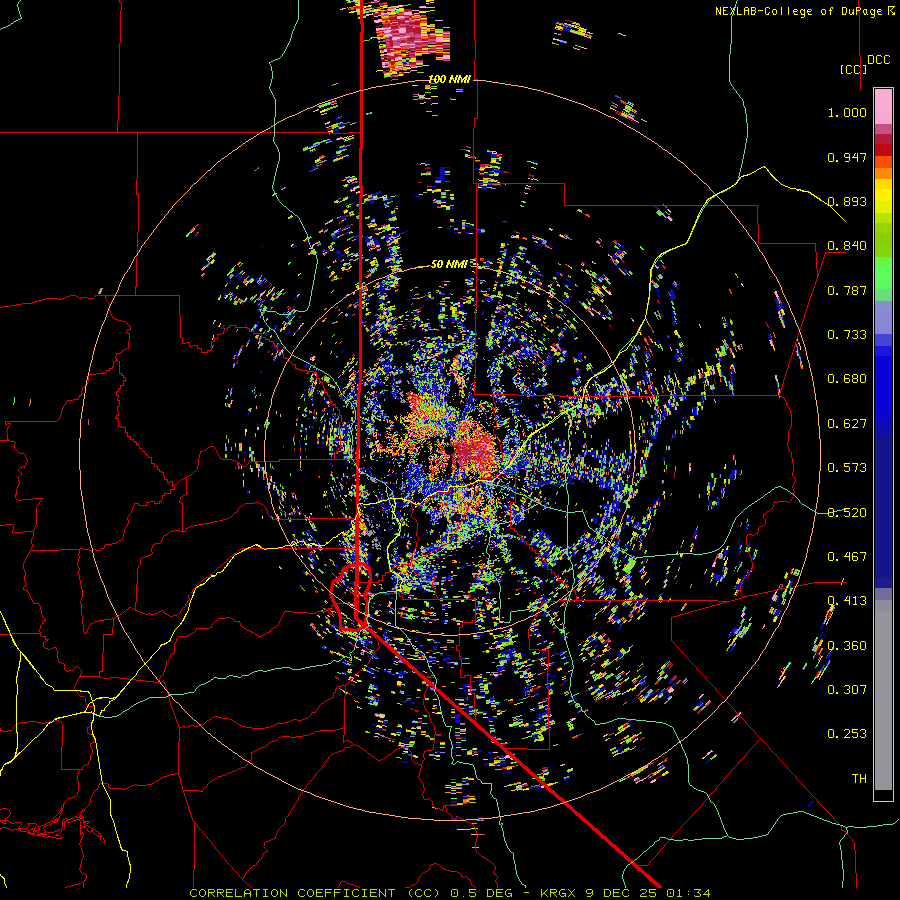900x900 pixels.
Task: Click the [CC] units label
Action: click(x=853, y=69)
